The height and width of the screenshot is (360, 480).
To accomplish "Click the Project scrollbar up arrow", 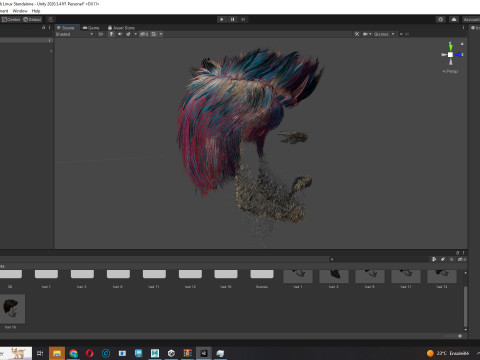I will point(465,273).
